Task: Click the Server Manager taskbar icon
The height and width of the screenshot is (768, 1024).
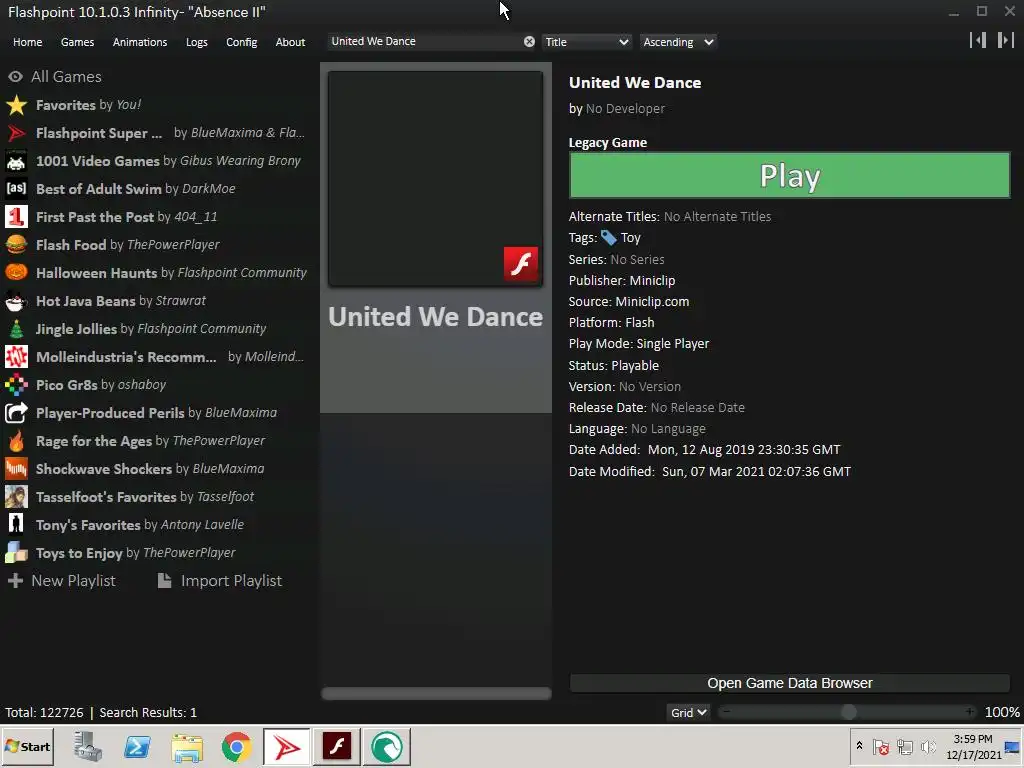Action: 88,746
